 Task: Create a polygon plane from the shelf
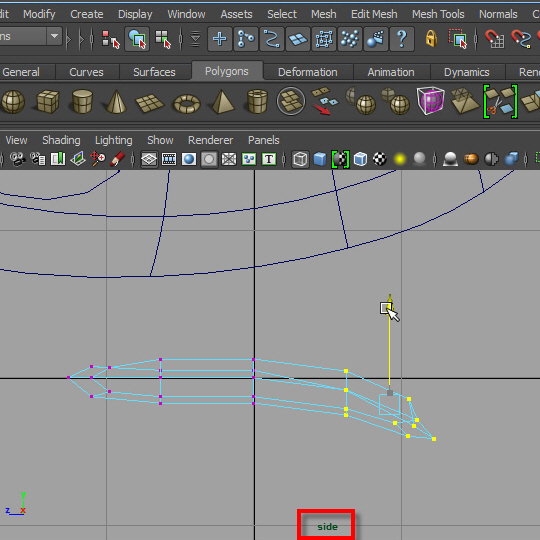coord(150,103)
